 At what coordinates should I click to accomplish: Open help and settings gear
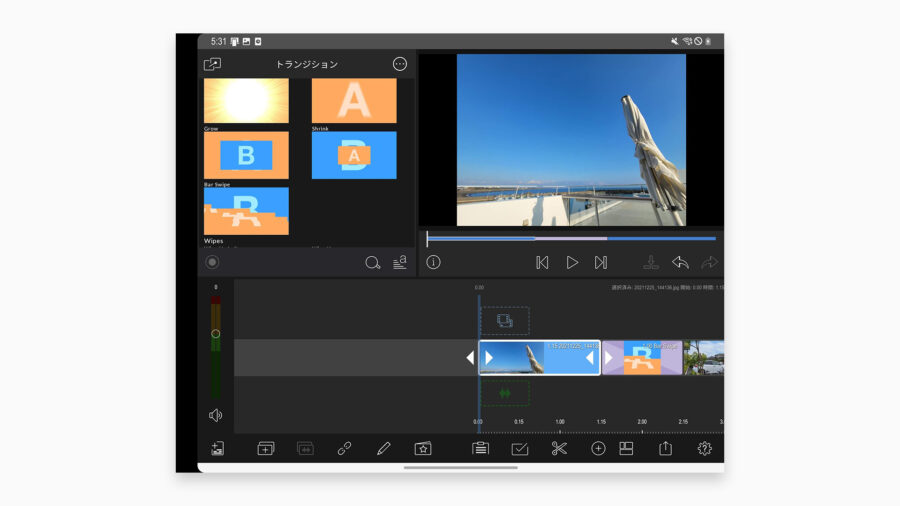pos(704,448)
